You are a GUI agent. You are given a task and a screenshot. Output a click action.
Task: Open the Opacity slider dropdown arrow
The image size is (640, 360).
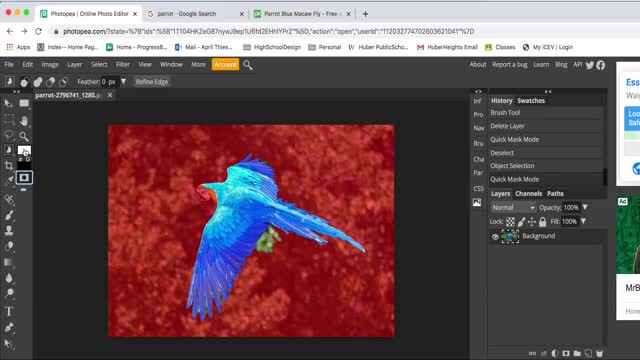coord(585,207)
